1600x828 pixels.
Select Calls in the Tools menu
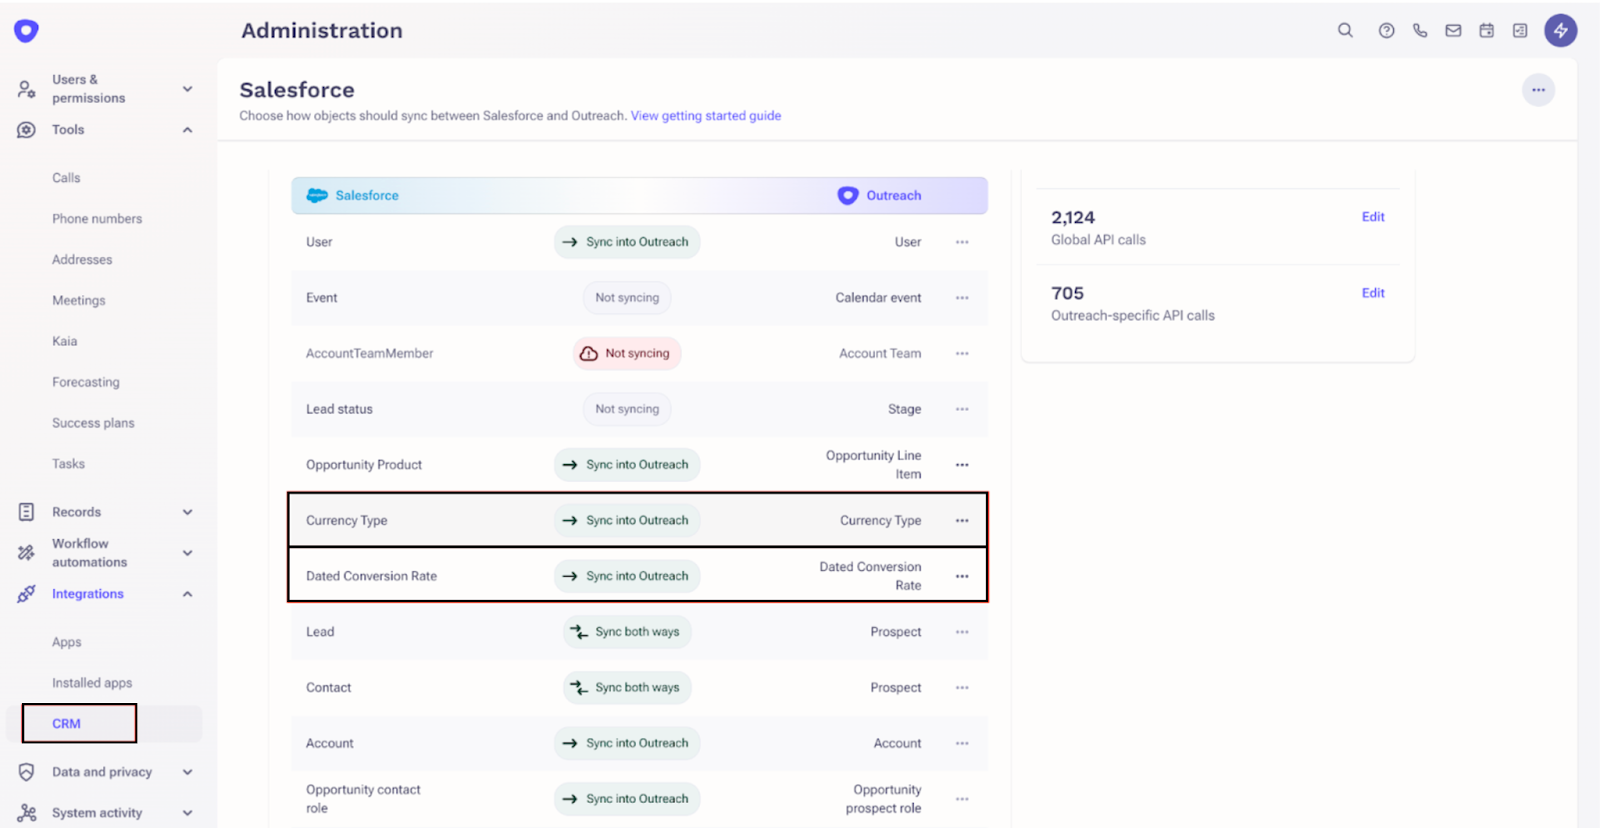click(x=66, y=178)
